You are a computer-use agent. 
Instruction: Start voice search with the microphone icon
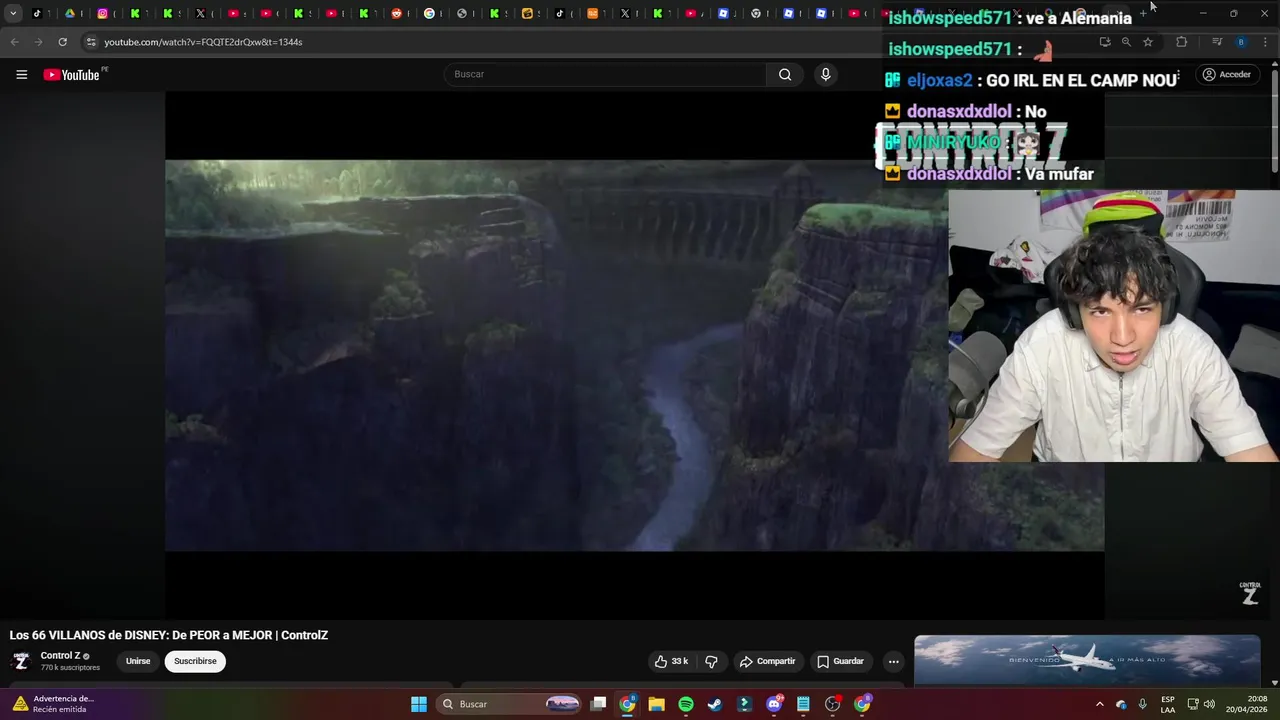tap(825, 74)
